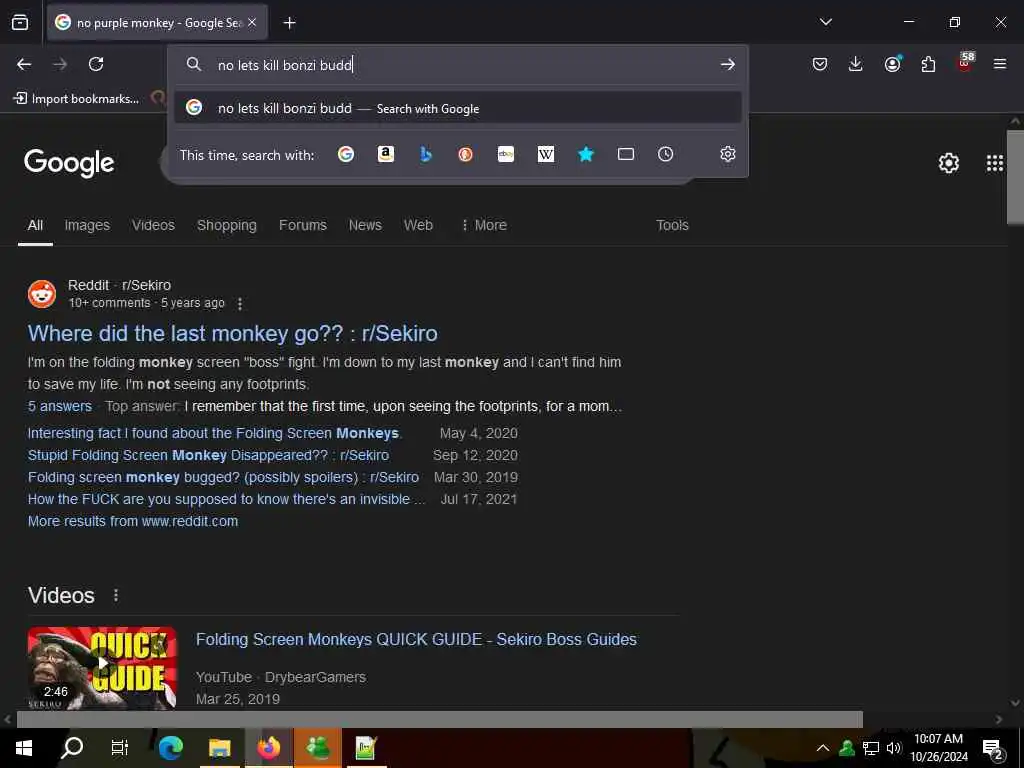Select 'no lets kill bonzi budd' Google suggestion
This screenshot has width=1024, height=768.
458,108
